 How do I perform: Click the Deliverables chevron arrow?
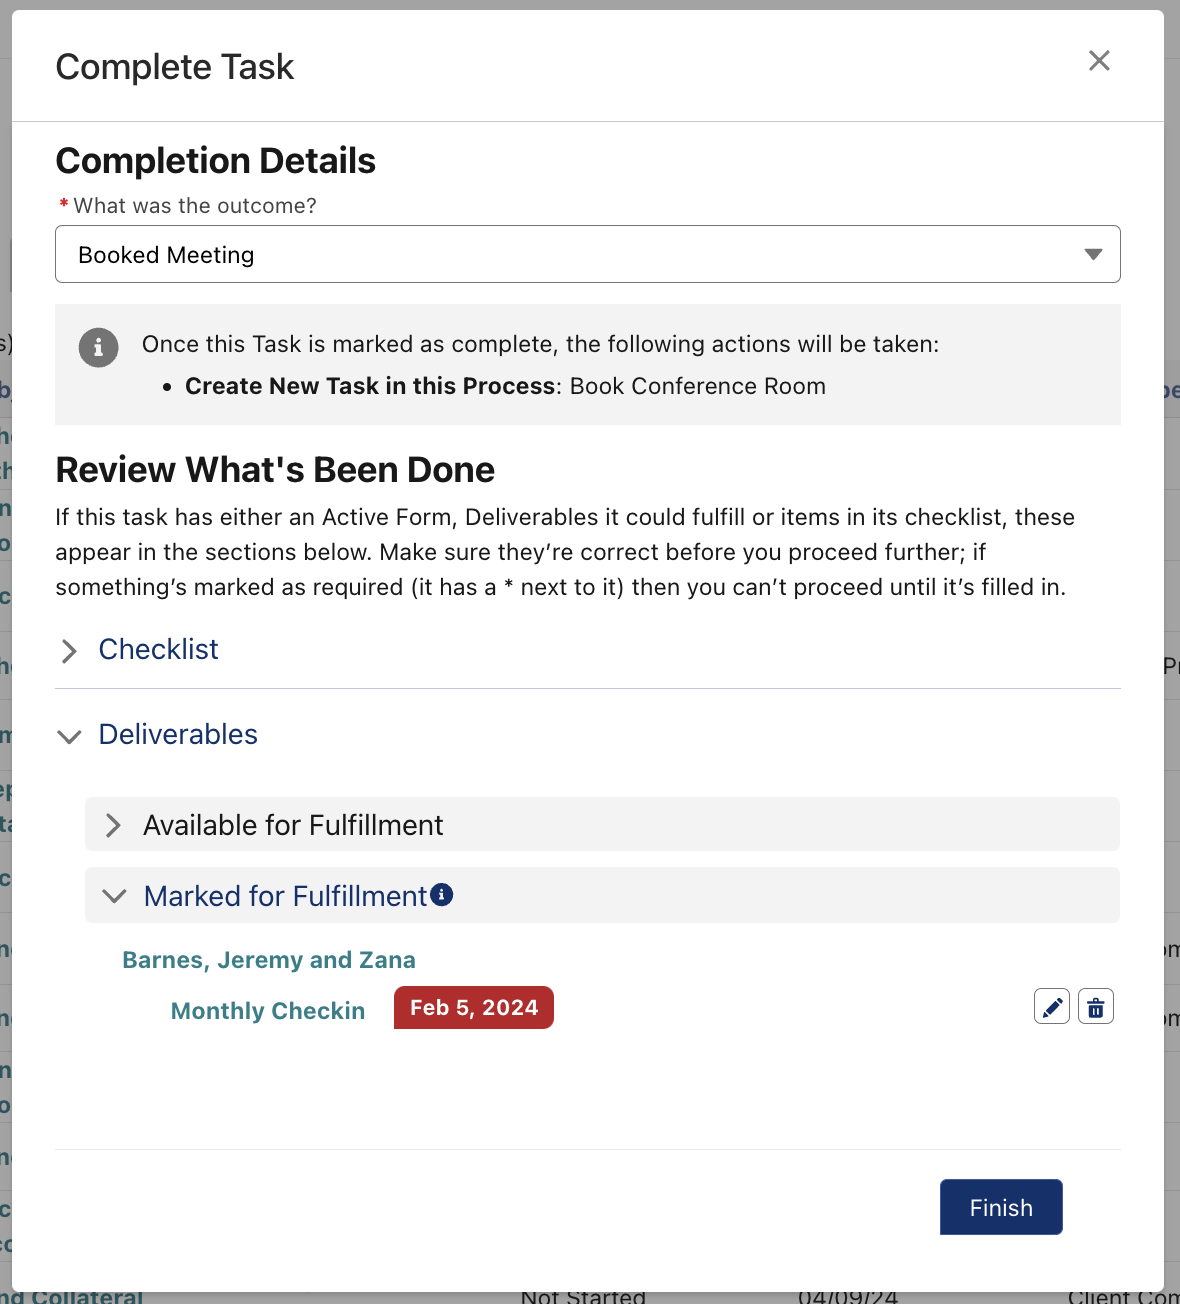[x=69, y=737]
